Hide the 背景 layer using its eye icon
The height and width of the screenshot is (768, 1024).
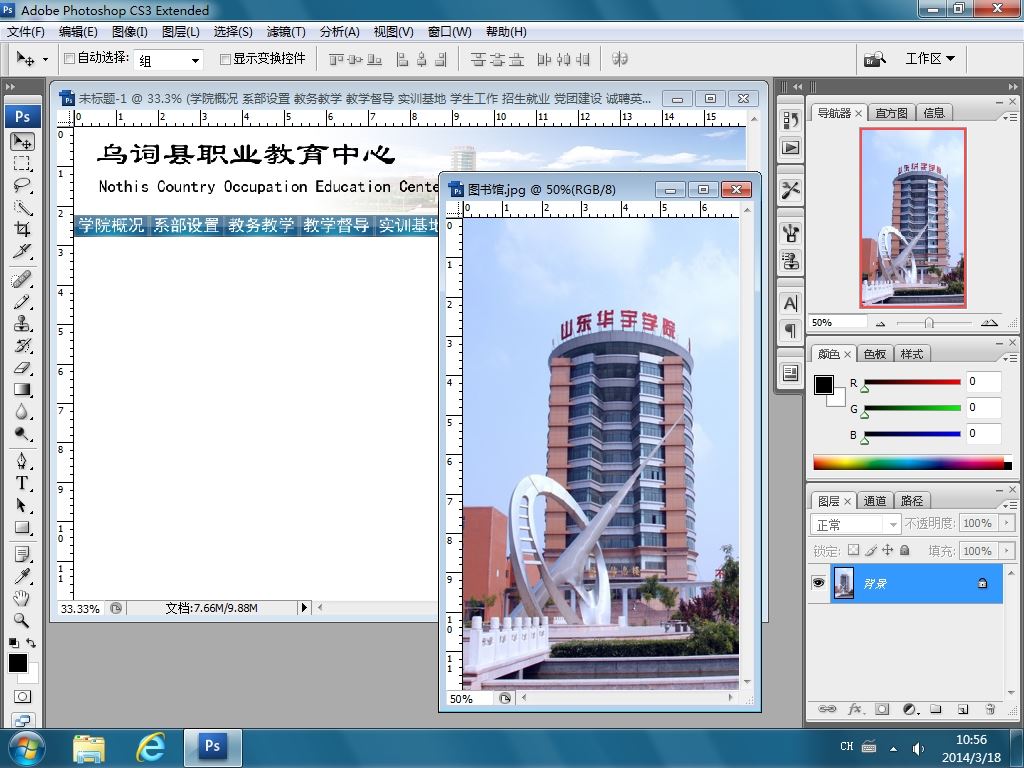(x=818, y=583)
